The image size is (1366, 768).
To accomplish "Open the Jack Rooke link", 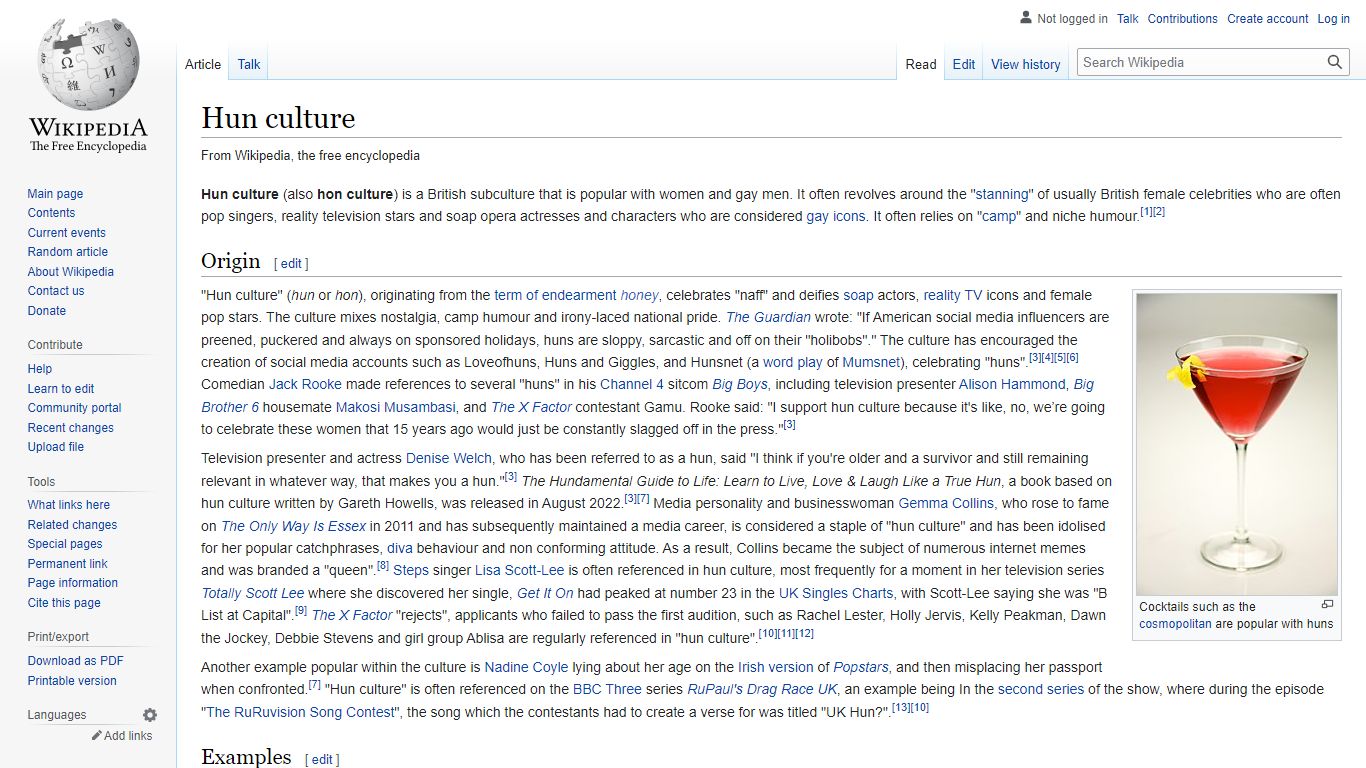I will 305,384.
